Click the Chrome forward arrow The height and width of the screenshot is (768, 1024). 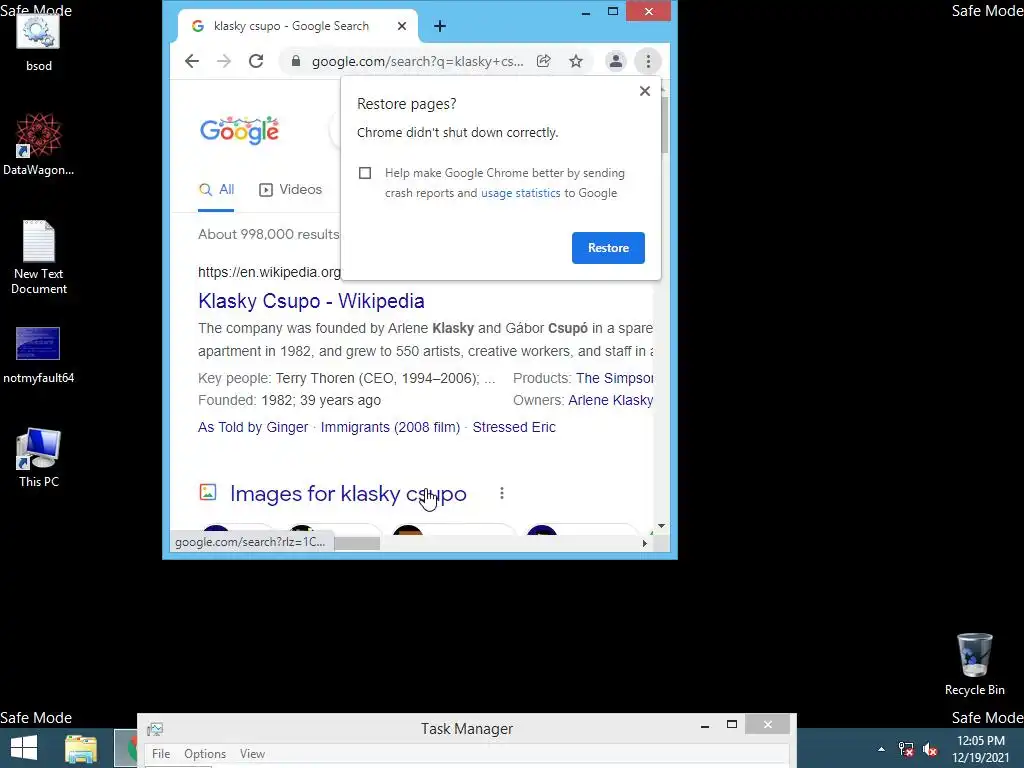[x=224, y=61]
